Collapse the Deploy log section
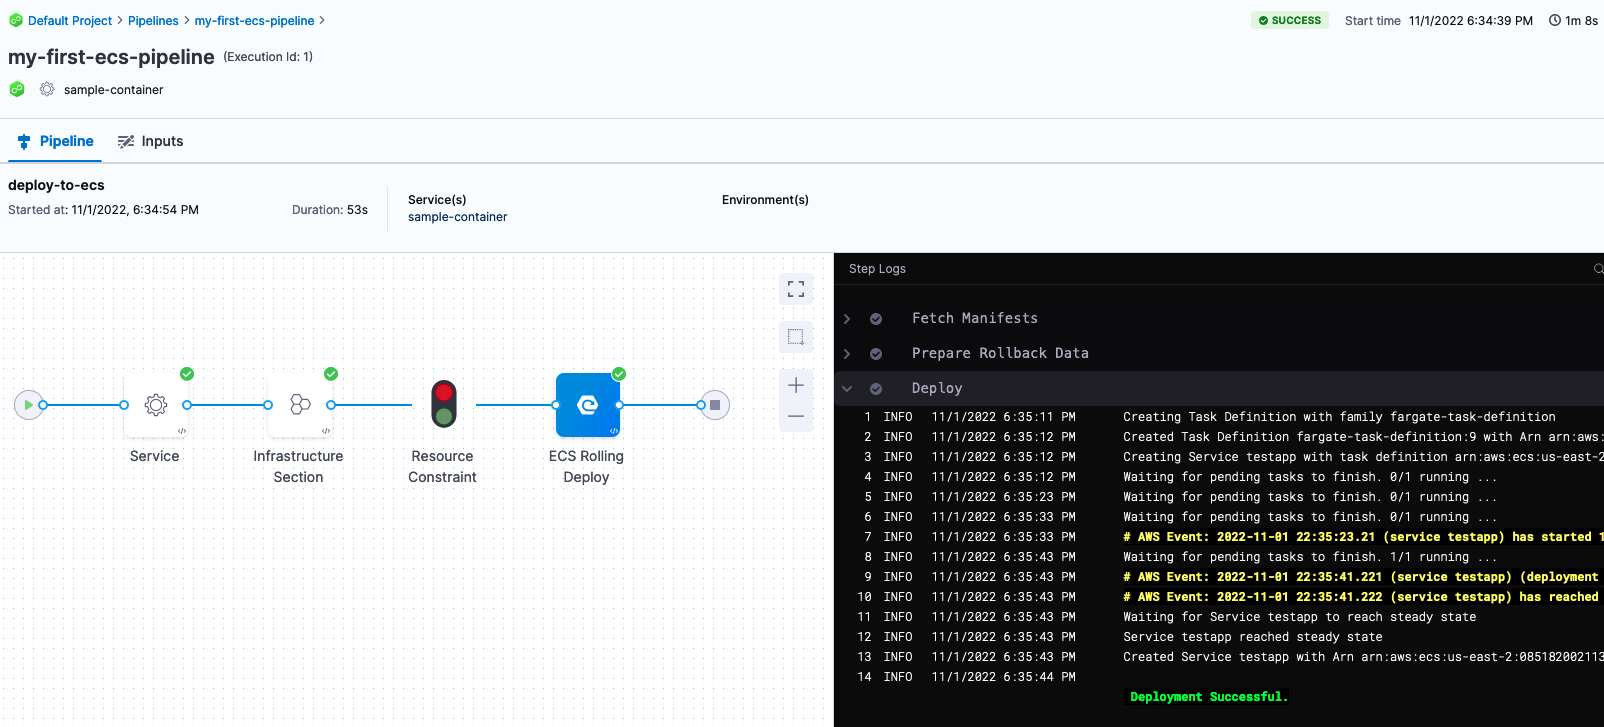This screenshot has height=727, width=1604. pos(847,389)
